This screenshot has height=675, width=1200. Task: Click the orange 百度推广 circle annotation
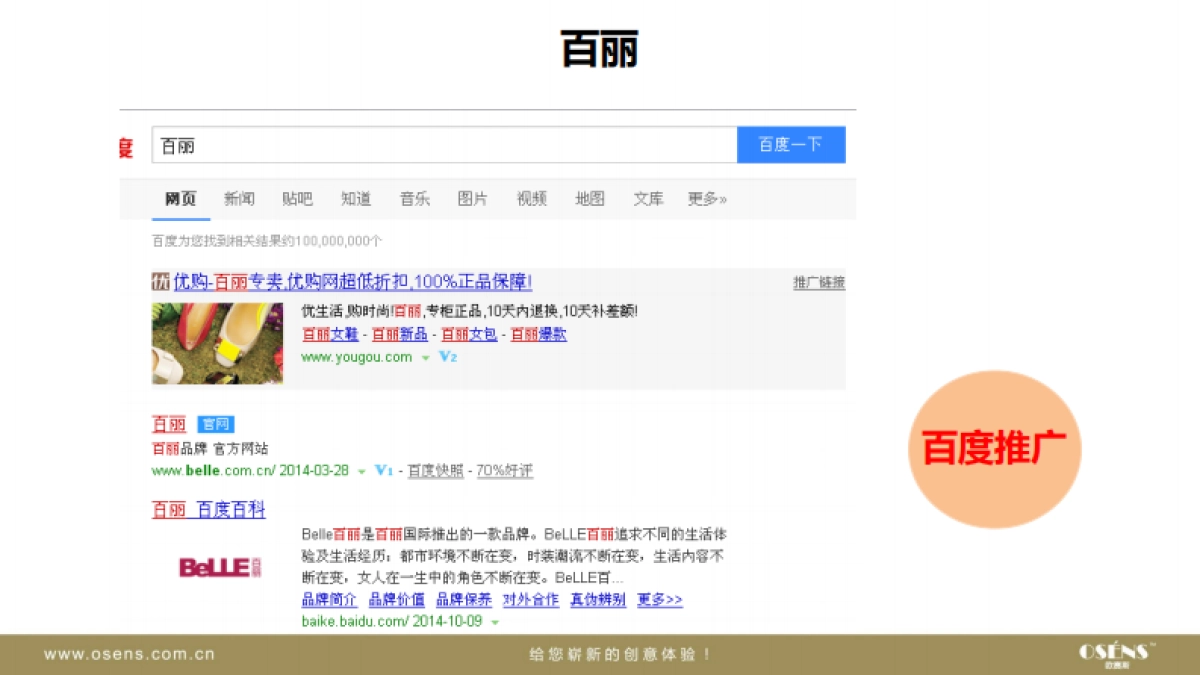pyautogui.click(x=995, y=448)
